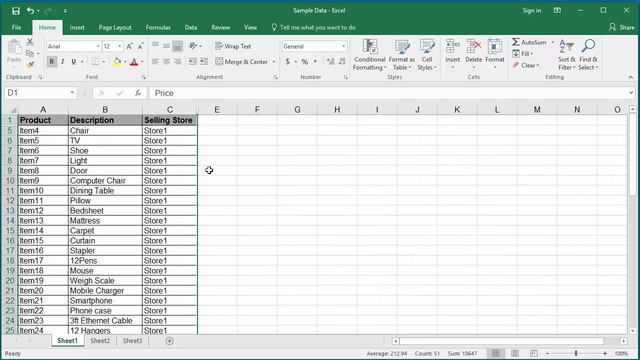Switch to the Formulas tab
Viewport: 640px width, 360px height.
pos(158,27)
